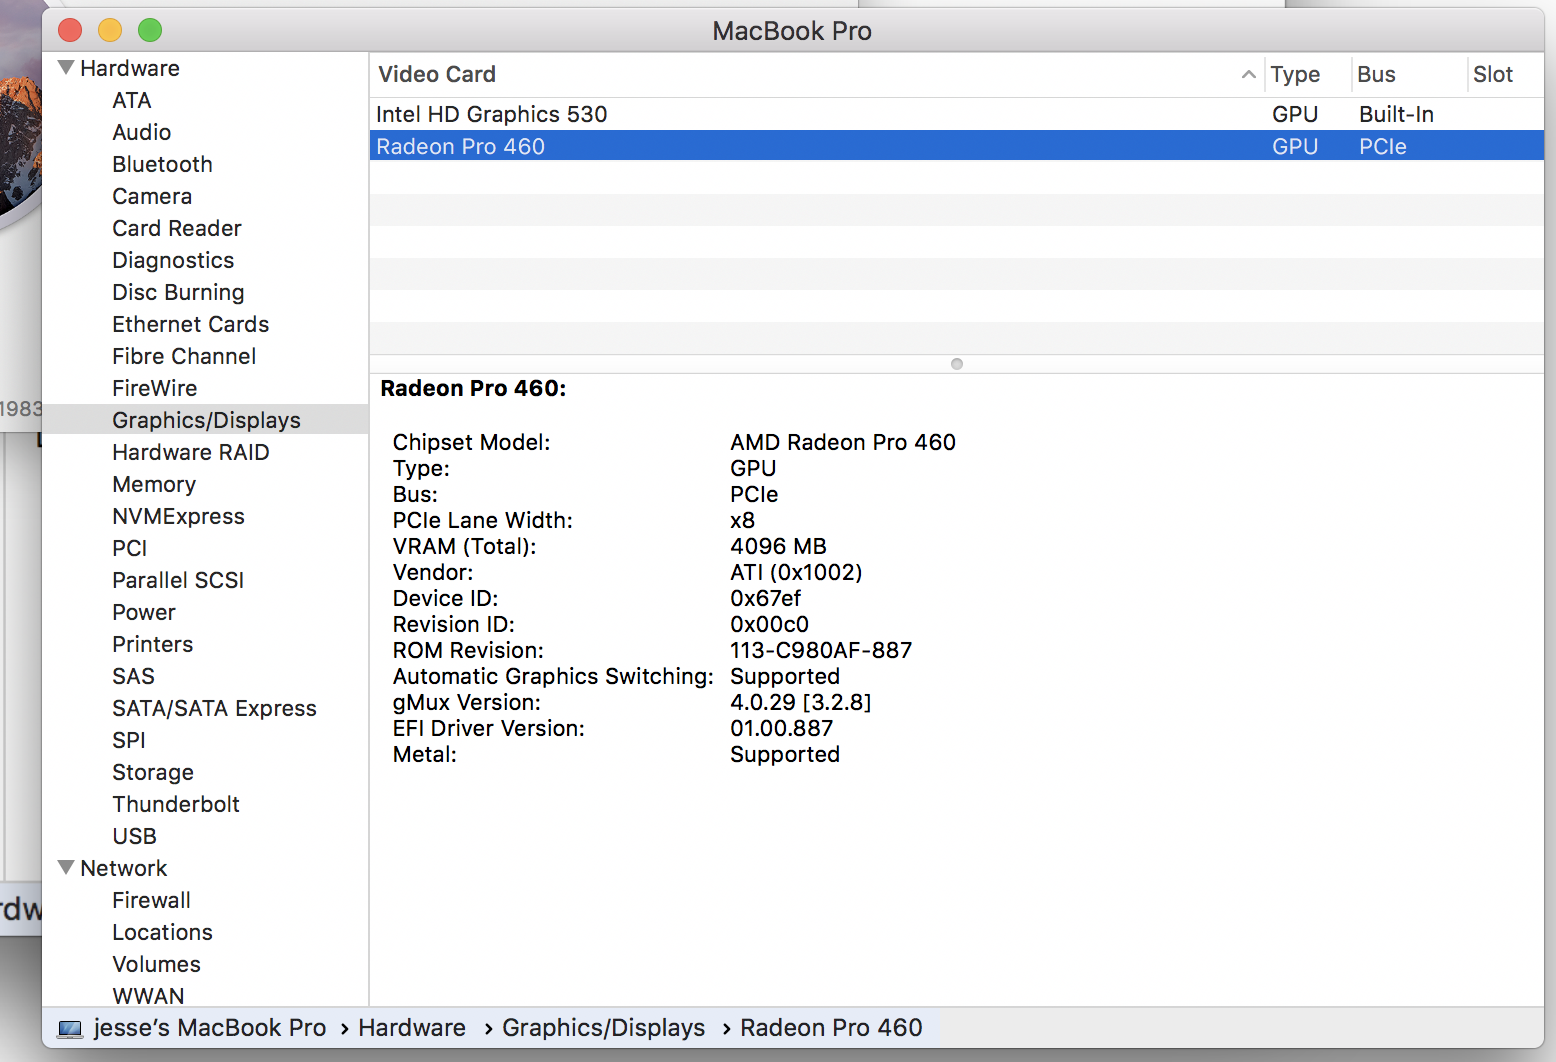Select USB in the sidebar

(x=134, y=836)
